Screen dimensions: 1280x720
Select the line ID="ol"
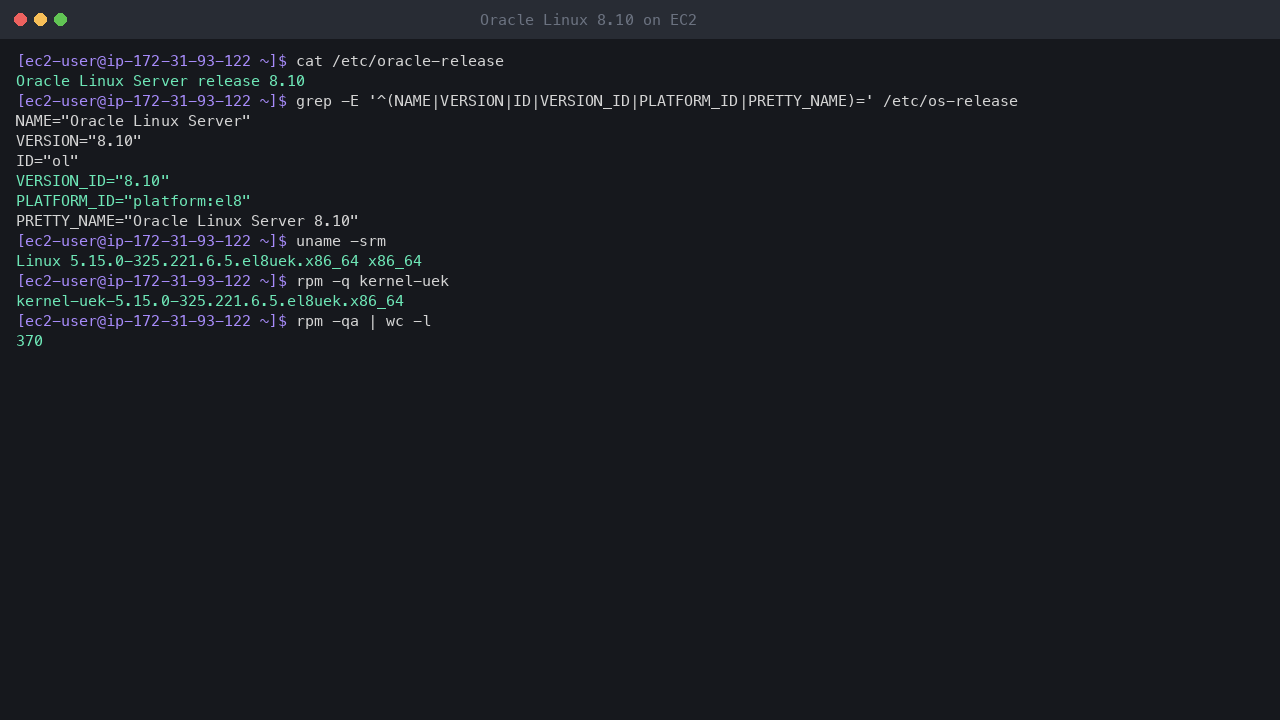pos(47,161)
